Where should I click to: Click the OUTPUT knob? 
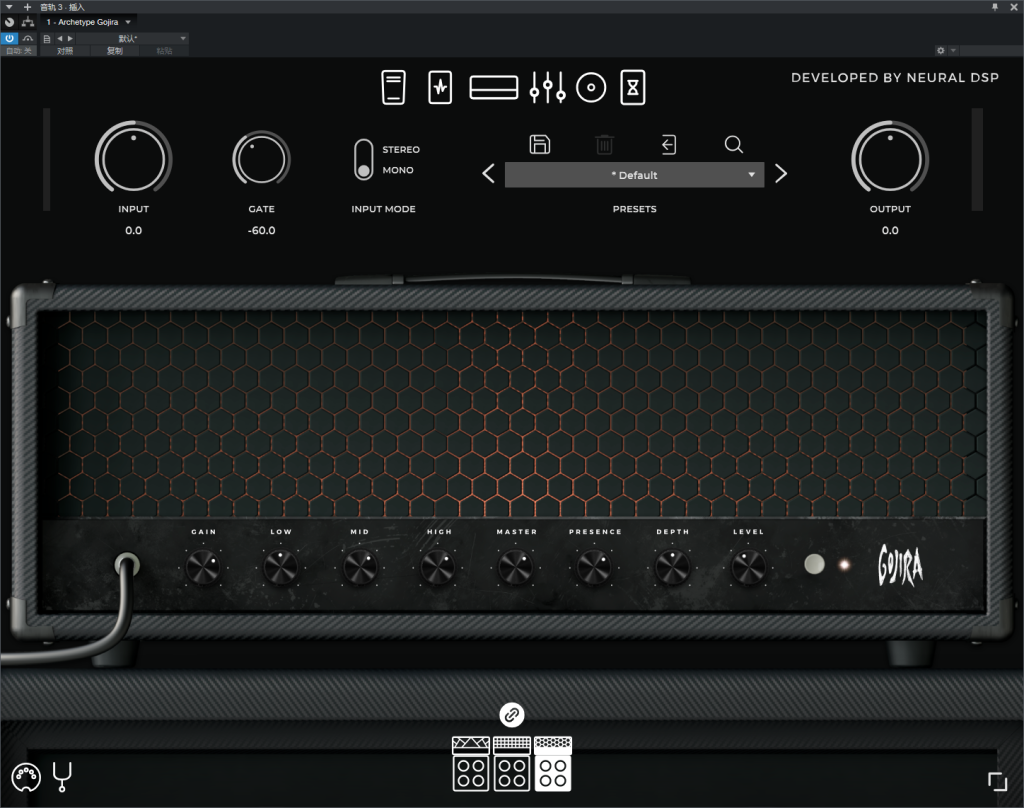pos(889,157)
